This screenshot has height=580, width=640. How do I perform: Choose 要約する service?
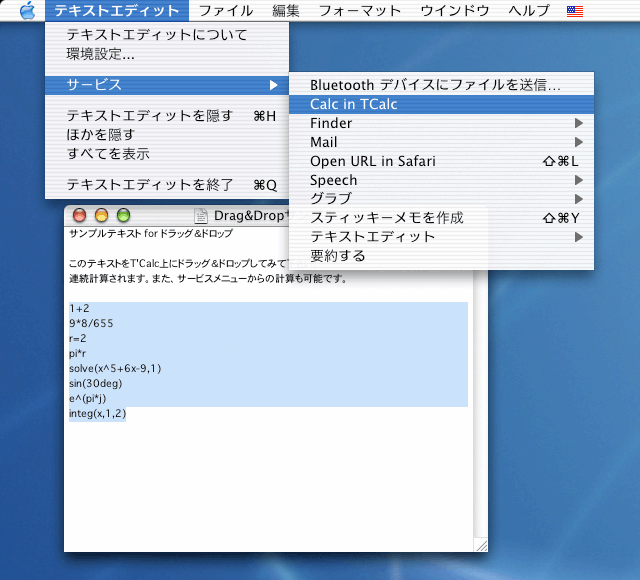(x=441, y=256)
